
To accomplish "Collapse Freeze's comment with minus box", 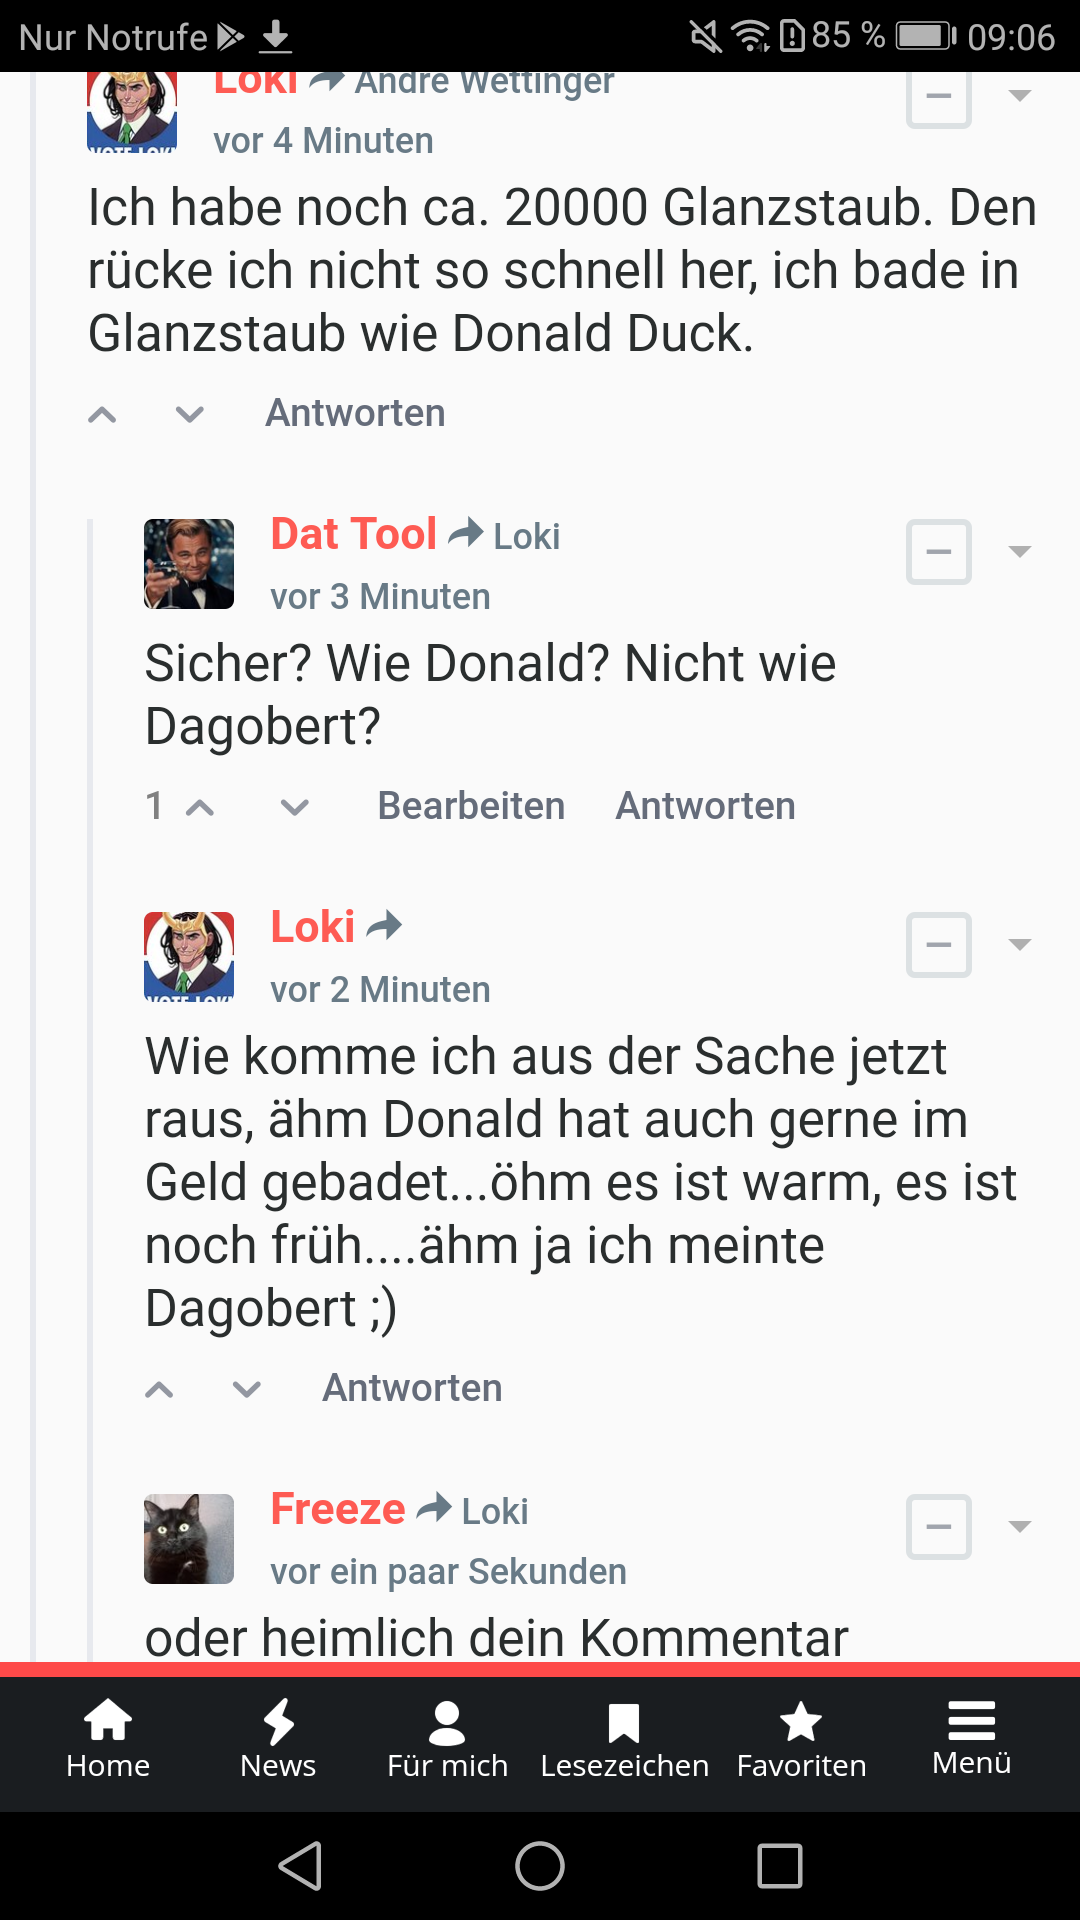I will click(938, 1527).
